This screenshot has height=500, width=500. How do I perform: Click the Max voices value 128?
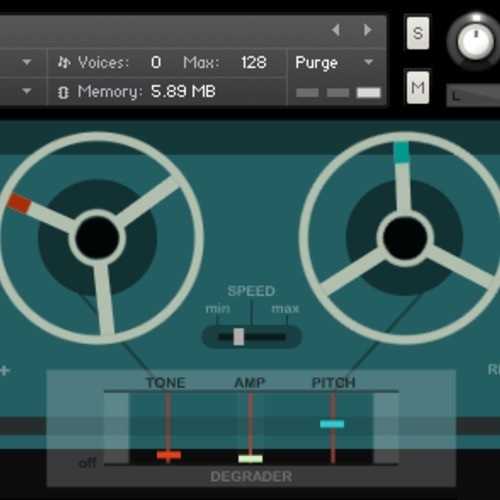[x=254, y=62]
